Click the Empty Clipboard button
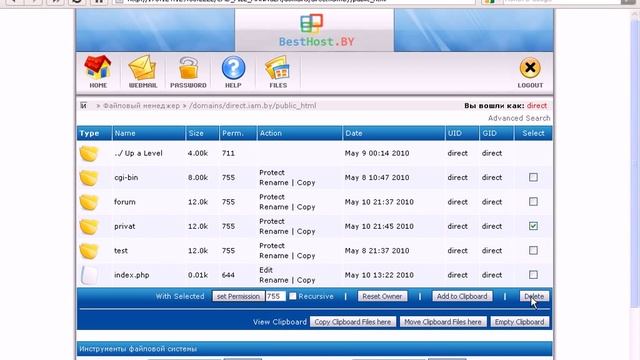The height and width of the screenshot is (360, 640). 520,322
